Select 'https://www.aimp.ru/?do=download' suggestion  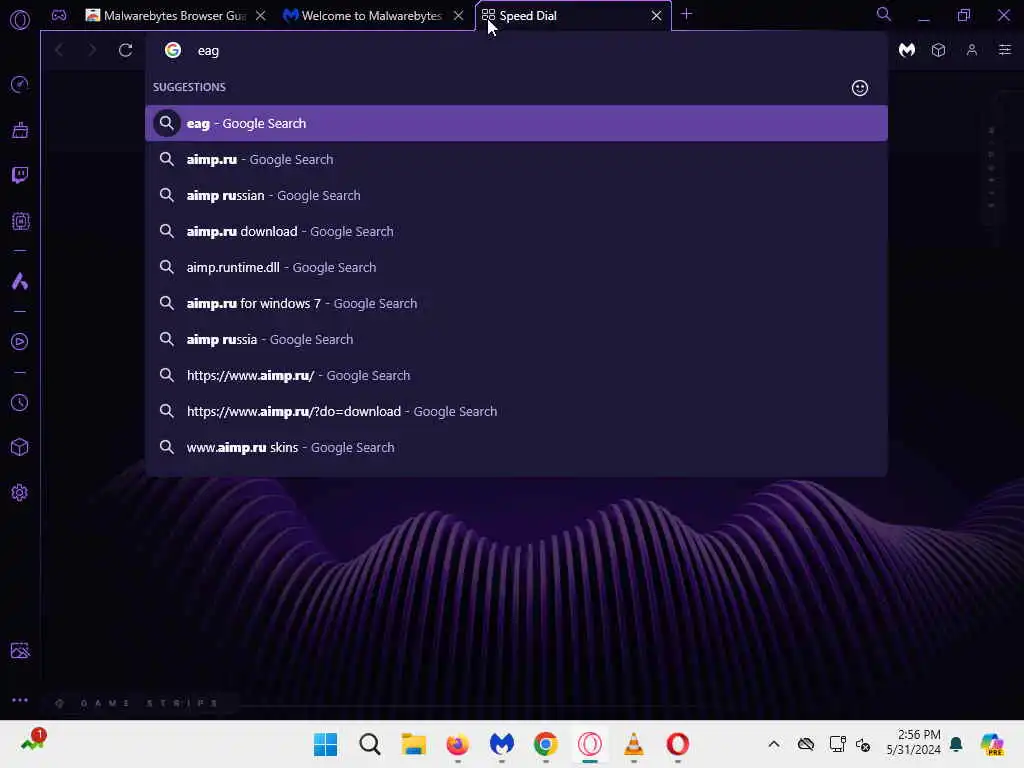pos(516,411)
